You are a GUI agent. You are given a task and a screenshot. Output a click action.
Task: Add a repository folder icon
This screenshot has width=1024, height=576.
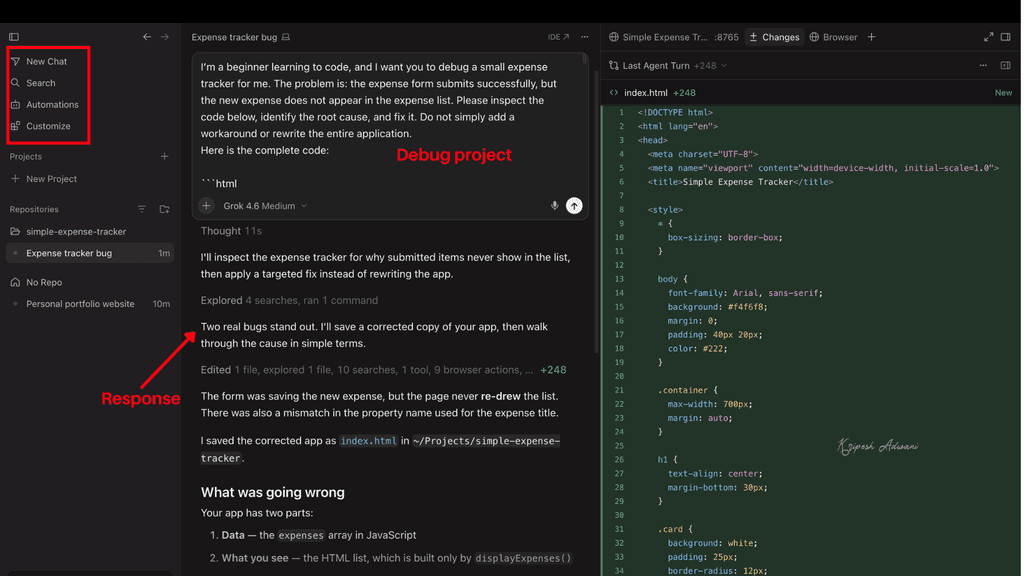pyautogui.click(x=165, y=210)
